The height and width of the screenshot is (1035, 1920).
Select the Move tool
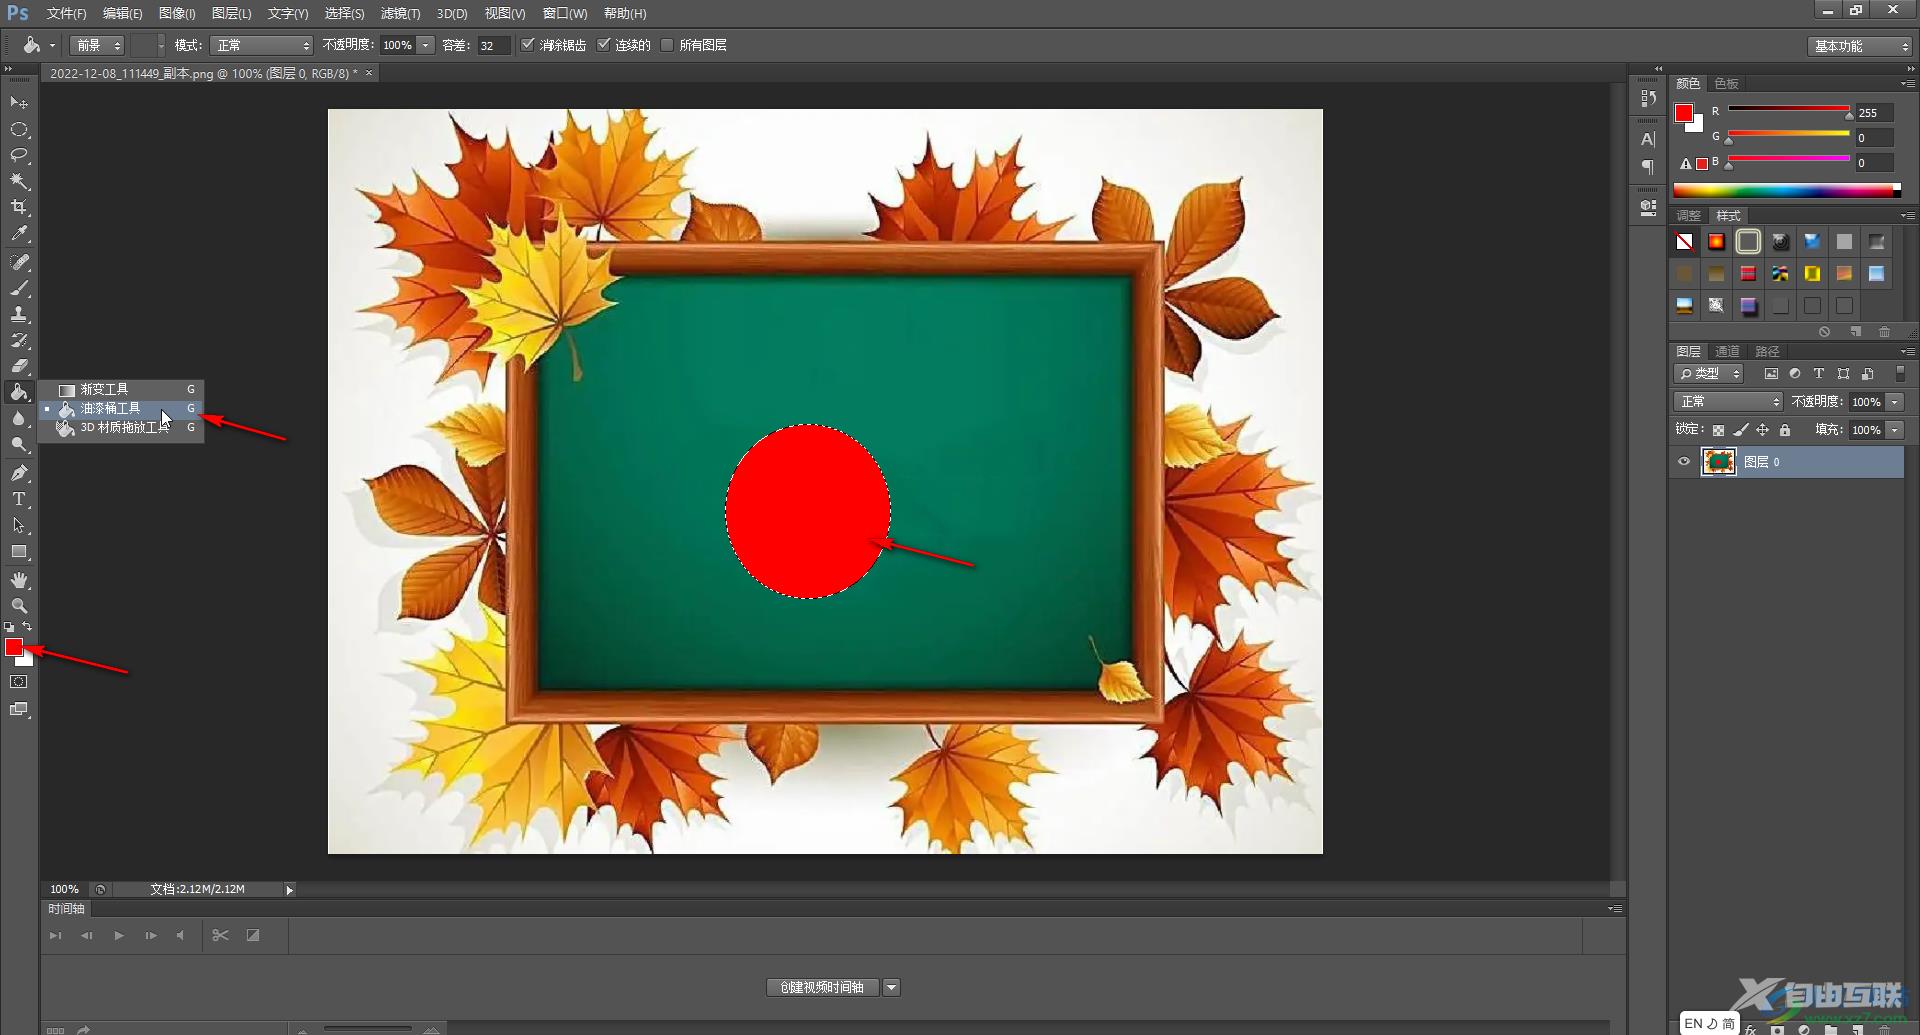pos(19,103)
